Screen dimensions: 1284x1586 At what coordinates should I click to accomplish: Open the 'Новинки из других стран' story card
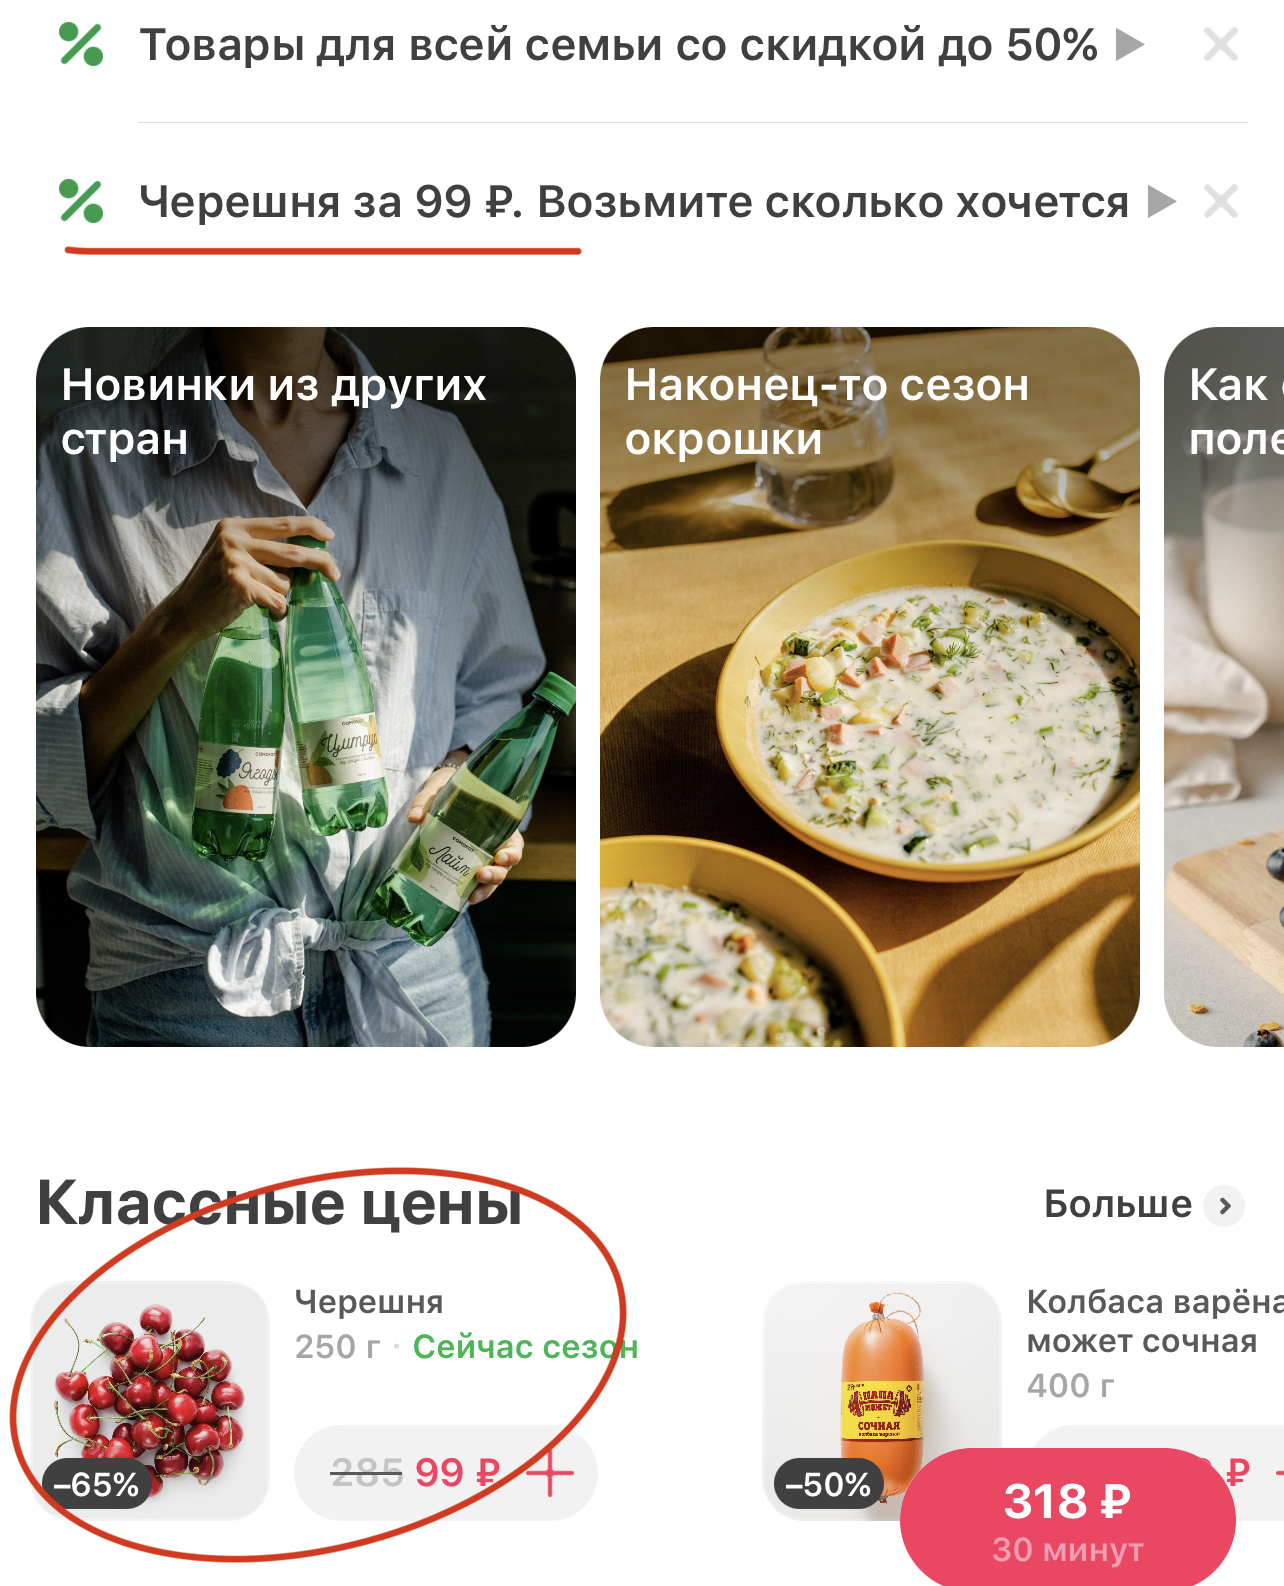pyautogui.click(x=306, y=687)
